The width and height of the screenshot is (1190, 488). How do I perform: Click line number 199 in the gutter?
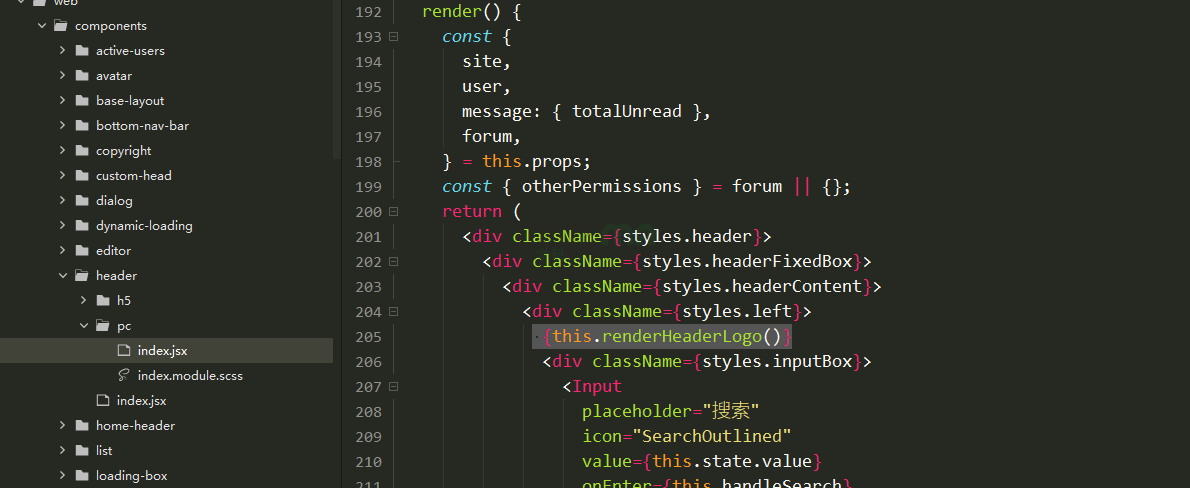point(368,187)
